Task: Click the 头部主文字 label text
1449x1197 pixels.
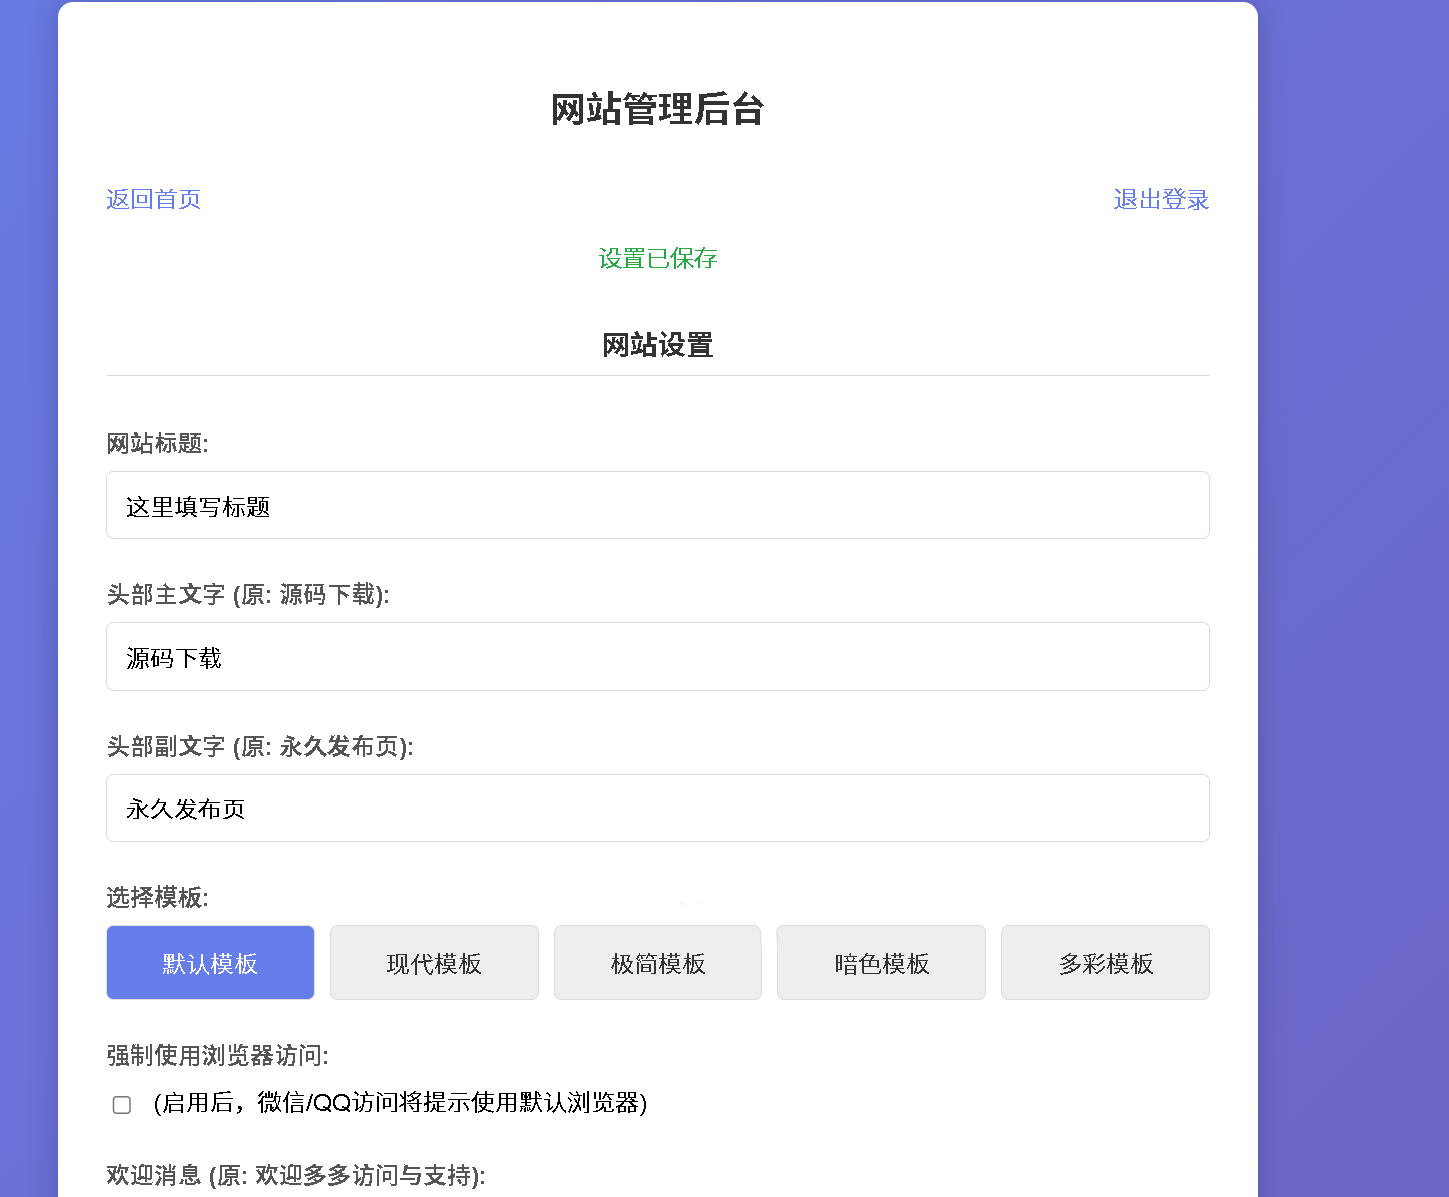Action: coord(247,595)
